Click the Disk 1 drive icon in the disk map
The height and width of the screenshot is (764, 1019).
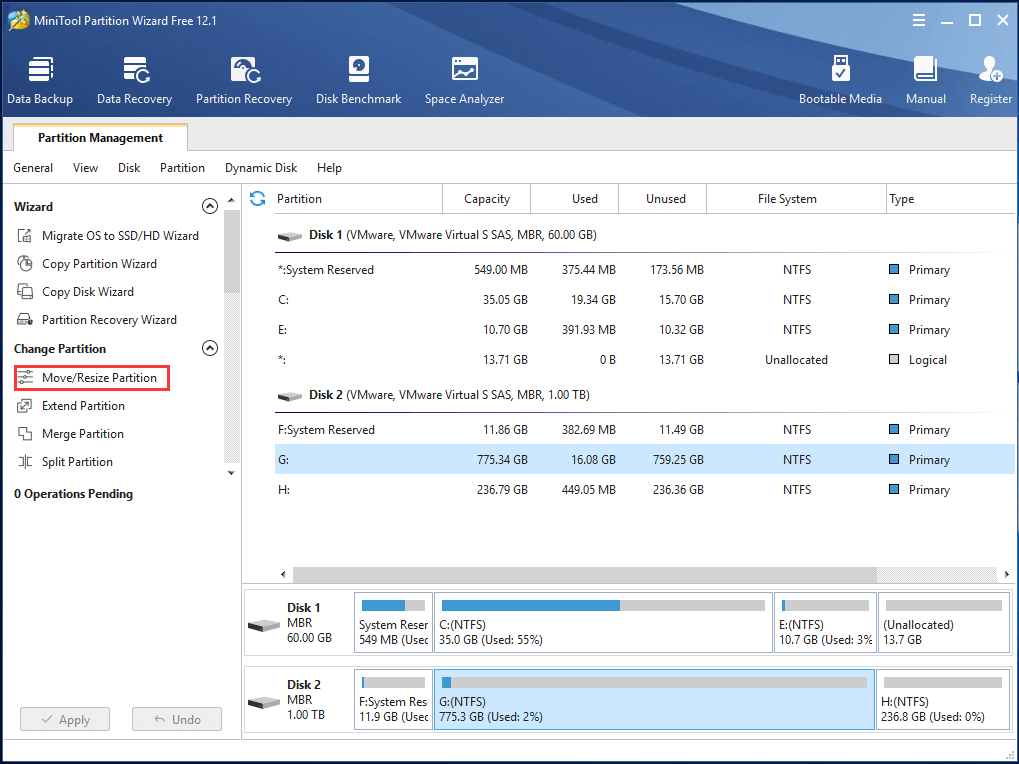pyautogui.click(x=264, y=626)
